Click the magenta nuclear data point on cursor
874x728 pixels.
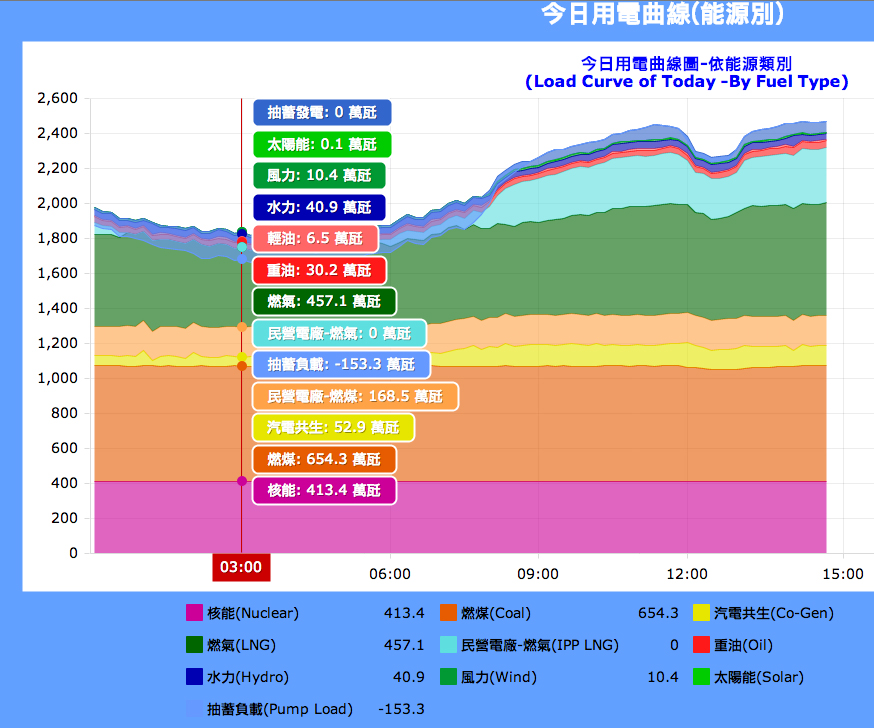[x=242, y=481]
